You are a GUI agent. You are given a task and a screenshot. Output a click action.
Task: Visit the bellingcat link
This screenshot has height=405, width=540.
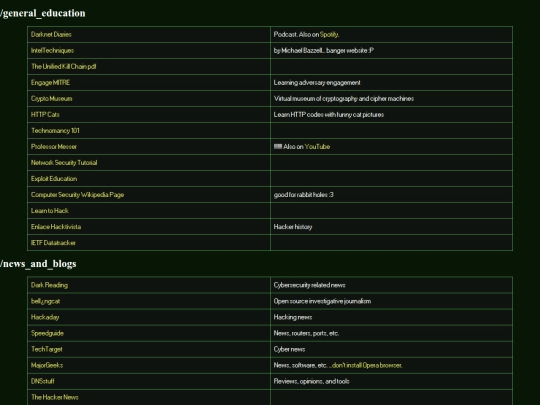(45, 301)
